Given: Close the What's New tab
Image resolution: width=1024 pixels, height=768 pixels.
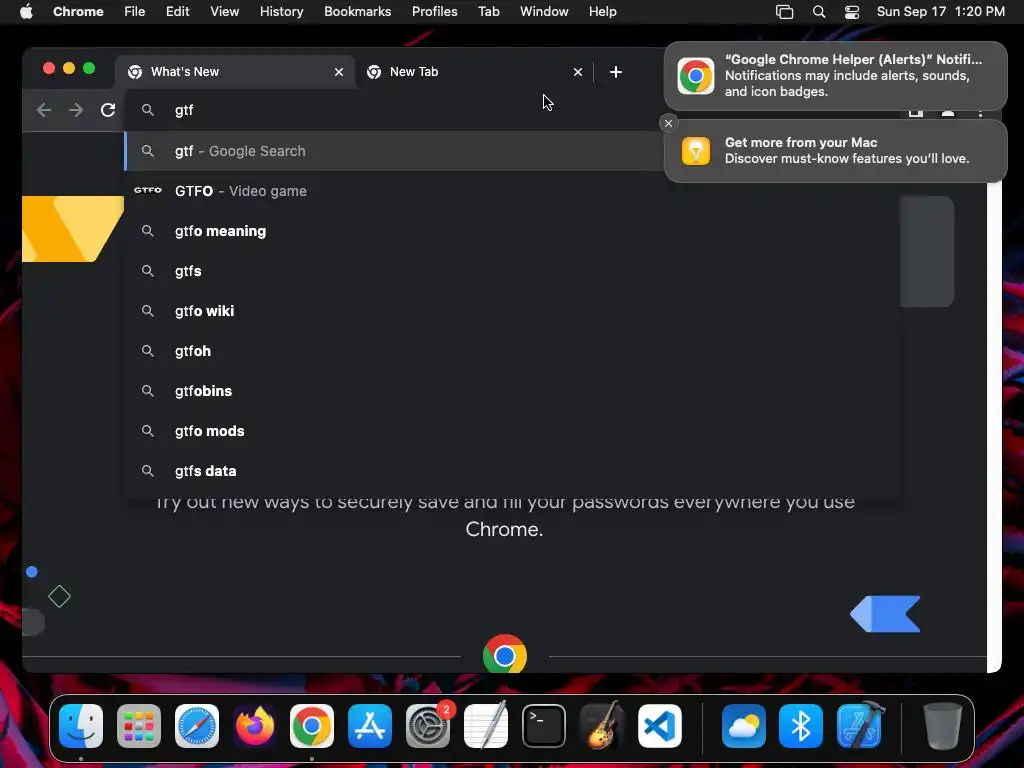Looking at the screenshot, I should tap(338, 72).
